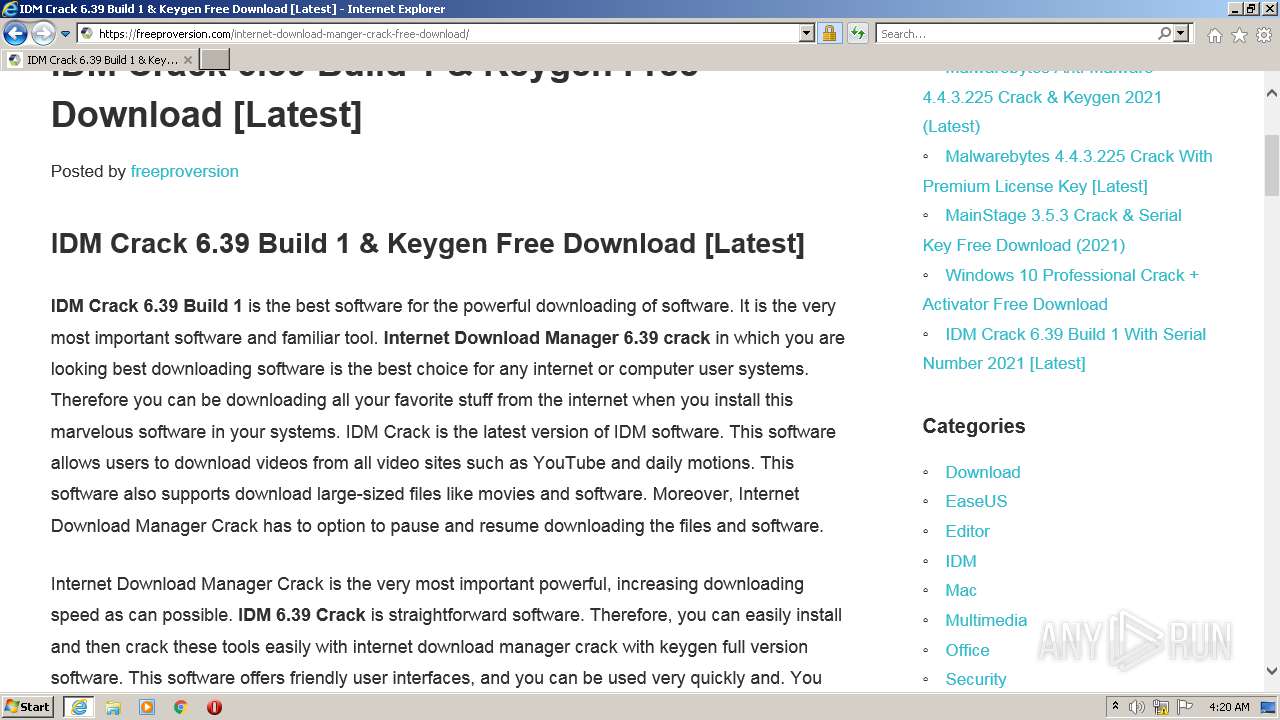Viewport: 1280px width, 720px height.
Task: Click the Categories sidebar heading
Action: [x=974, y=426]
